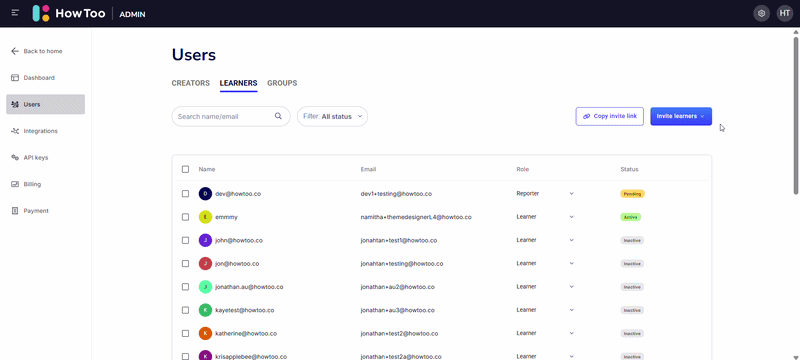Viewport: 800px width, 360px height.
Task: Open the HT profile avatar menu
Action: tap(785, 13)
